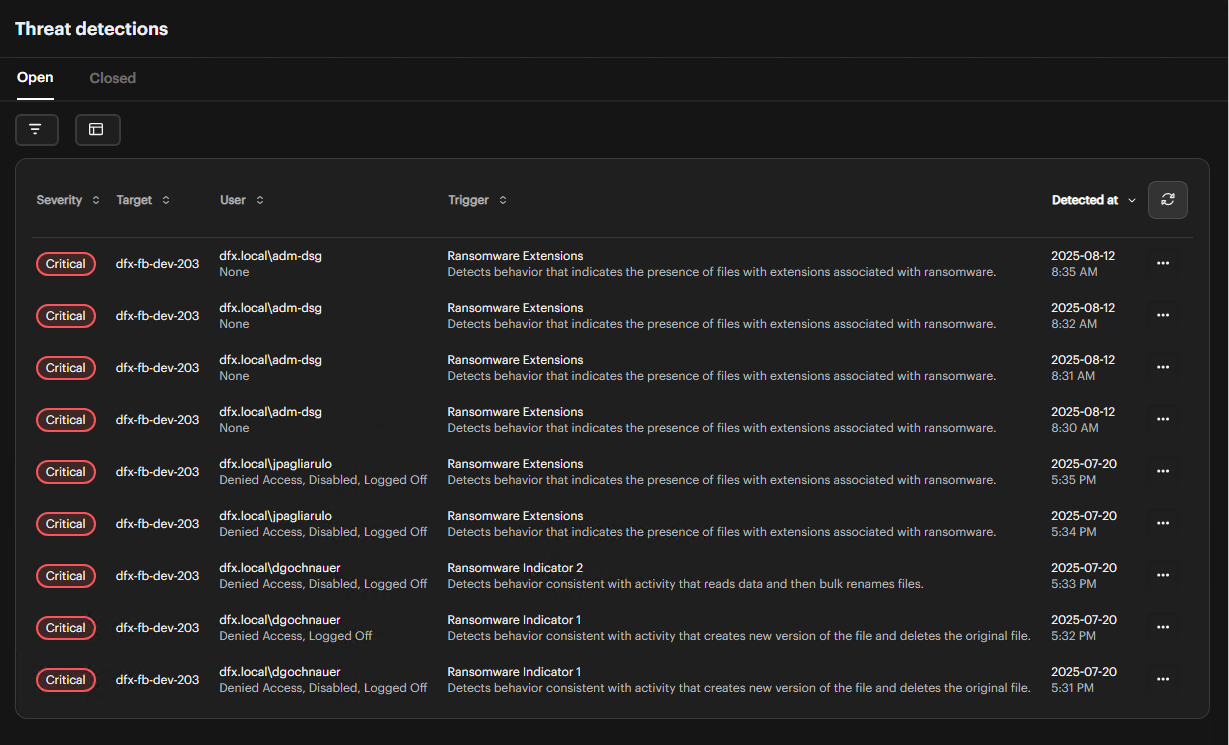This screenshot has width=1229, height=745.
Task: Click user dfx.local\jpagliarulo in 5:34 PM row
Action: [x=276, y=516]
